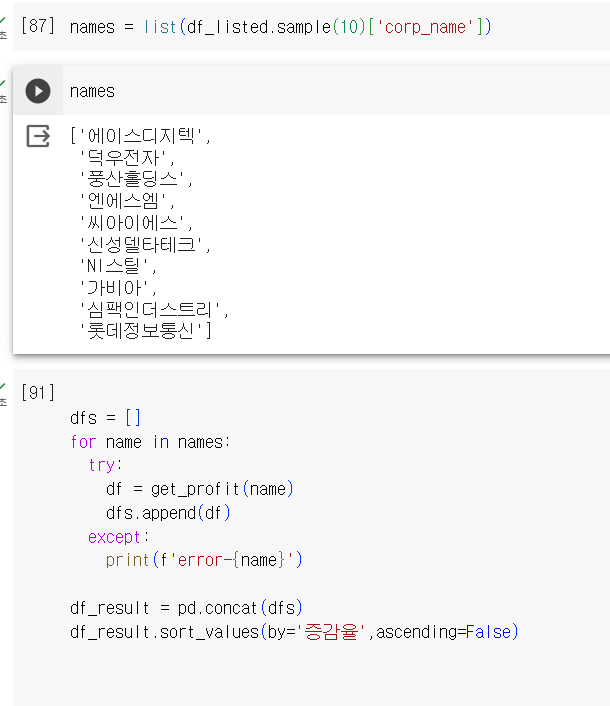Click output item '롯데정보통신'
Viewport: 610px width, 706px height.
point(141,331)
